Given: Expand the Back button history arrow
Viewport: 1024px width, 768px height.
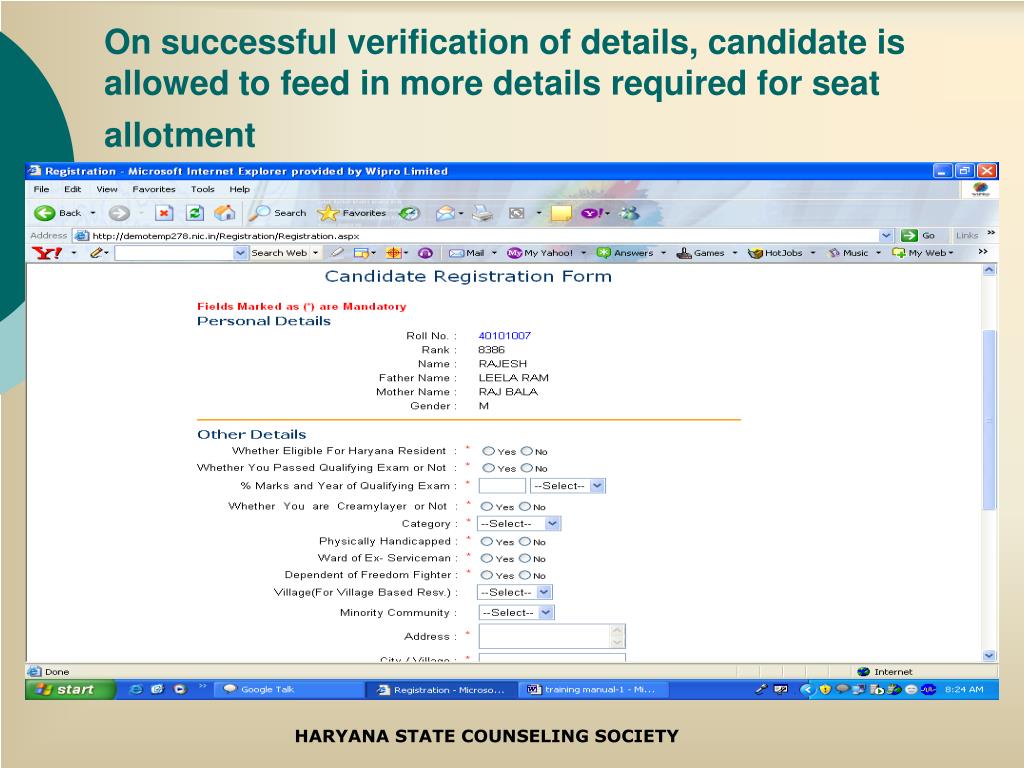Looking at the screenshot, I should pos(93,213).
